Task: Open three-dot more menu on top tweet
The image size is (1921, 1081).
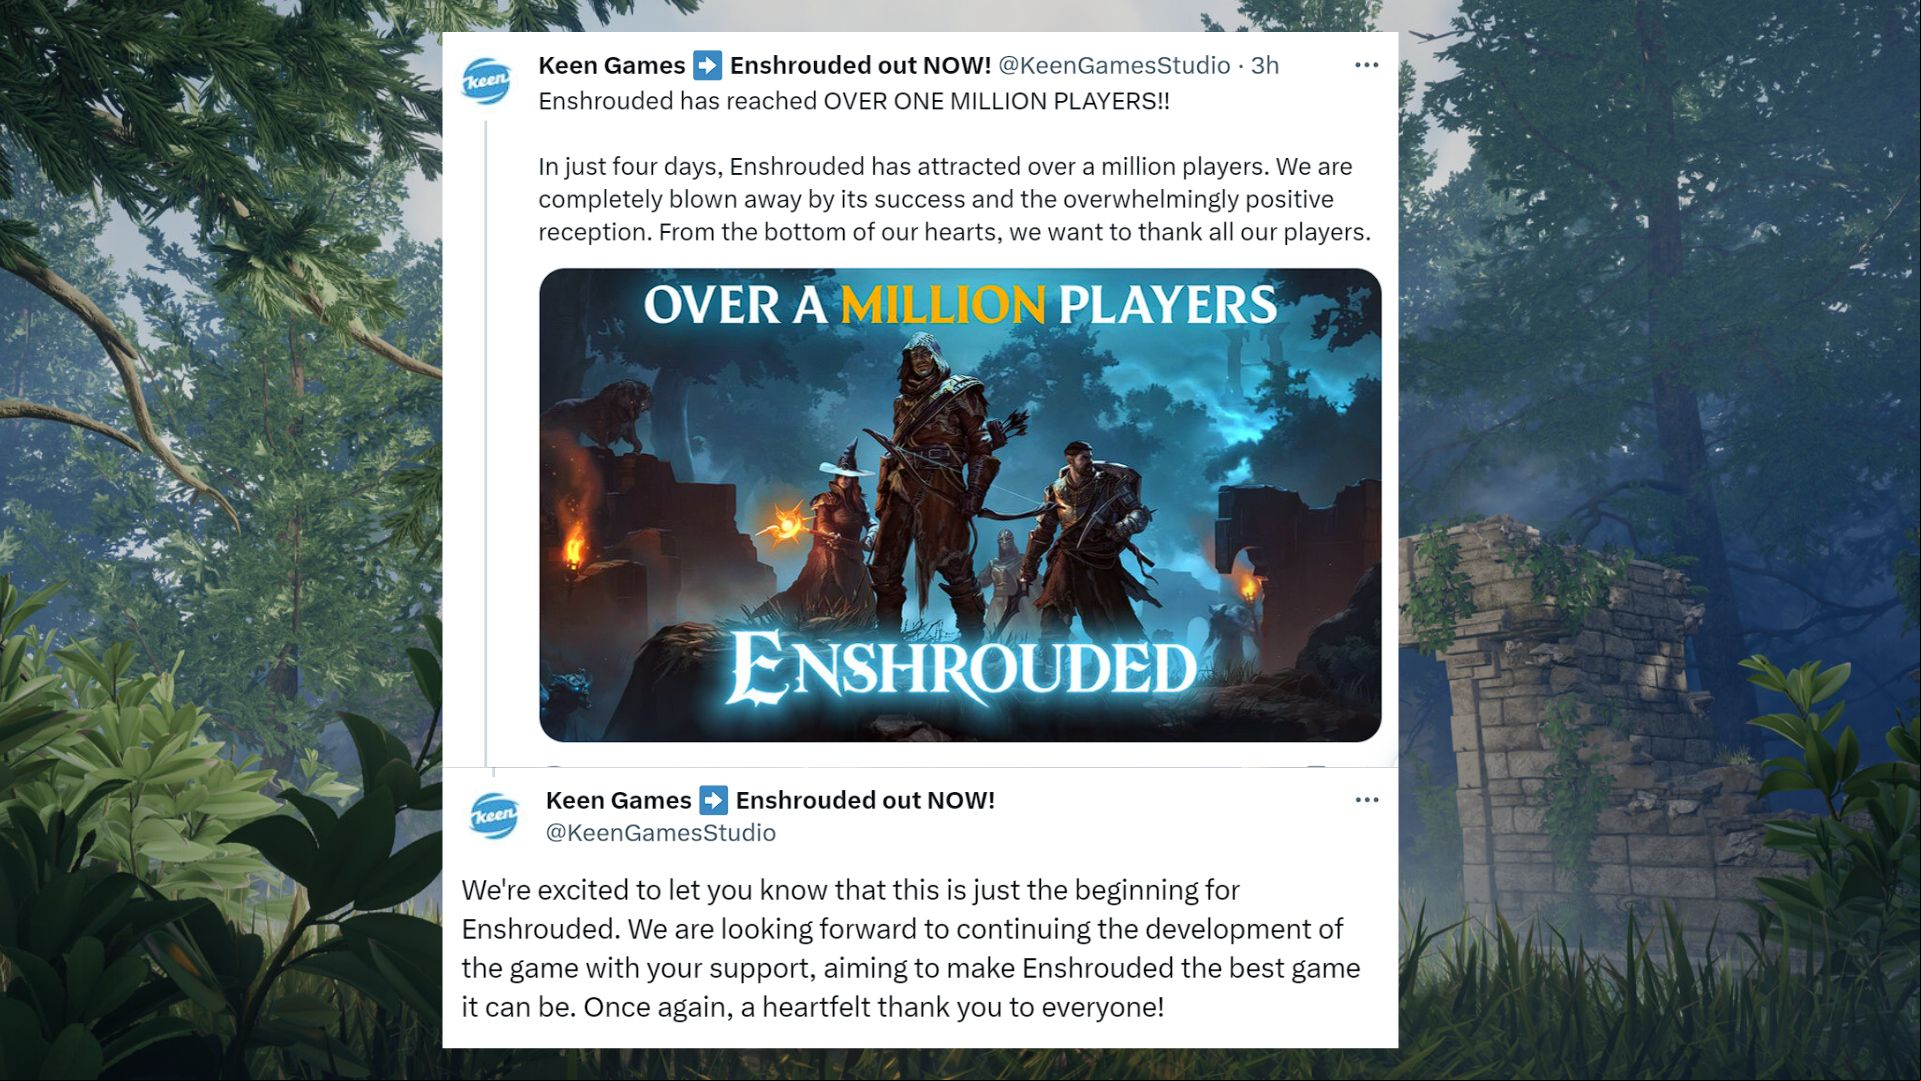Action: point(1366,65)
